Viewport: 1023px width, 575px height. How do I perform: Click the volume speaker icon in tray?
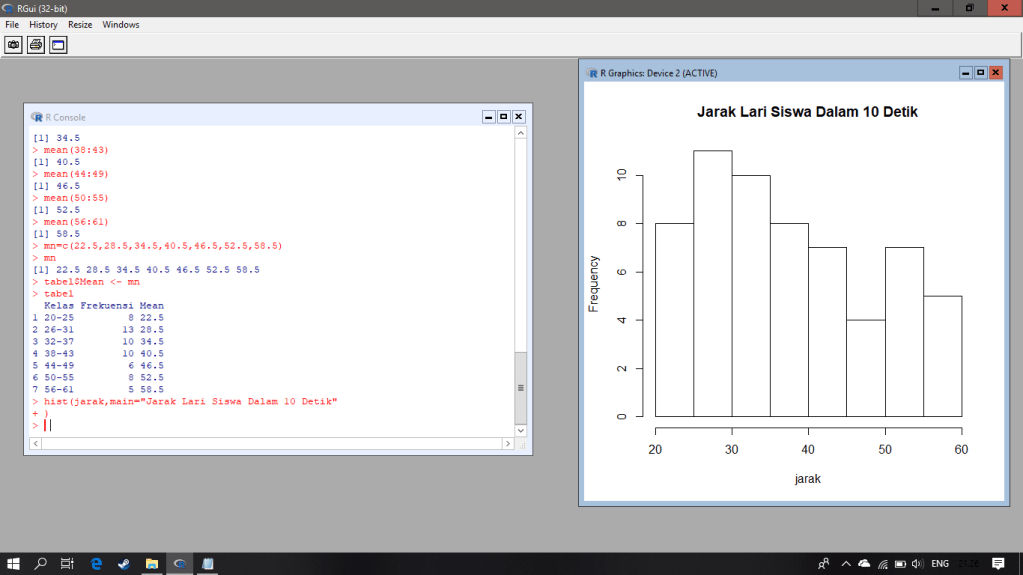tap(916, 564)
